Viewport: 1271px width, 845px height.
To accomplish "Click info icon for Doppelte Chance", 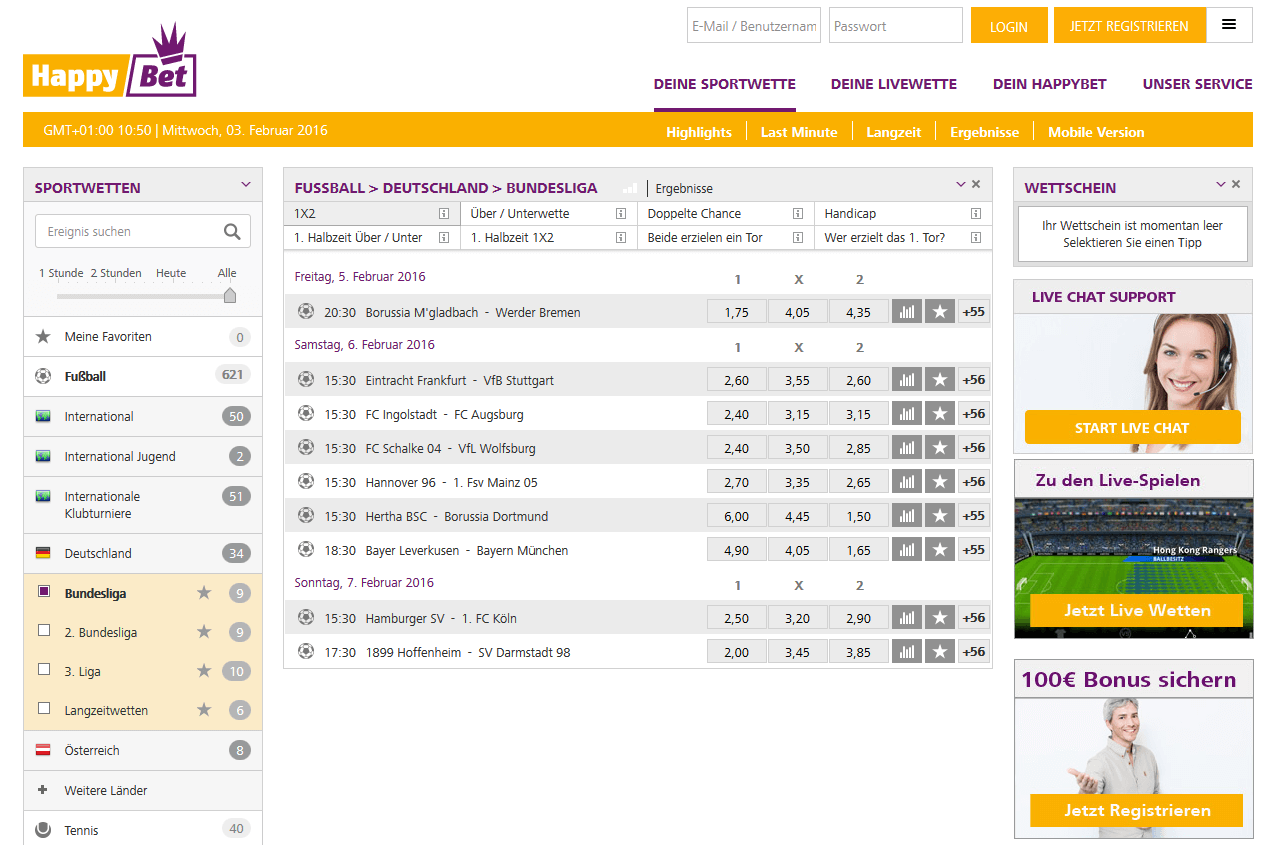I will [x=798, y=213].
